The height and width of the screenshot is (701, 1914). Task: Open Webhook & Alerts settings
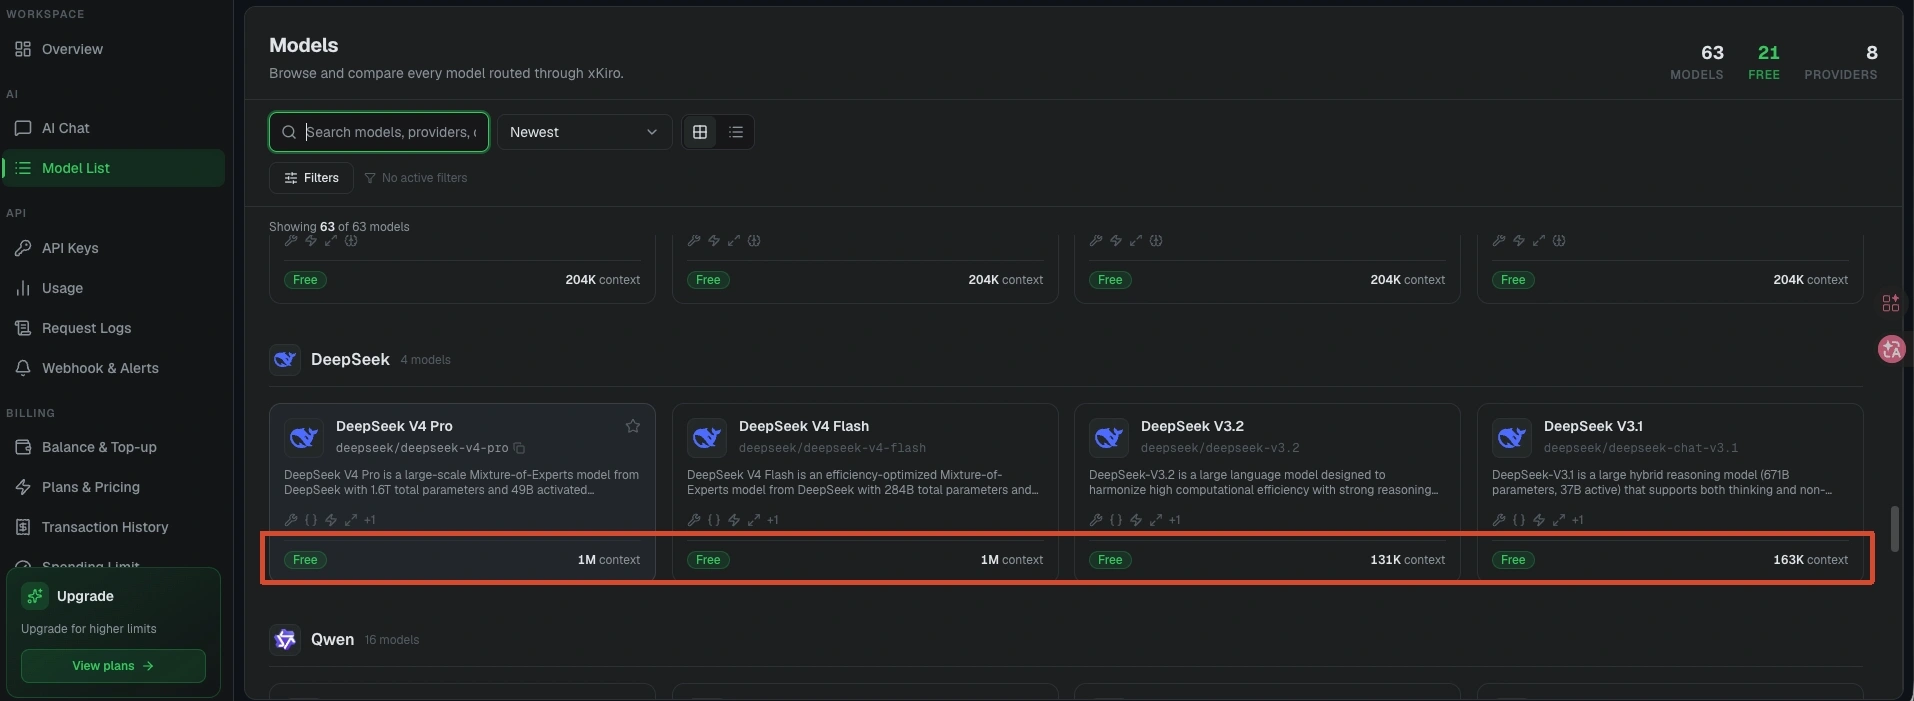[x=113, y=368]
